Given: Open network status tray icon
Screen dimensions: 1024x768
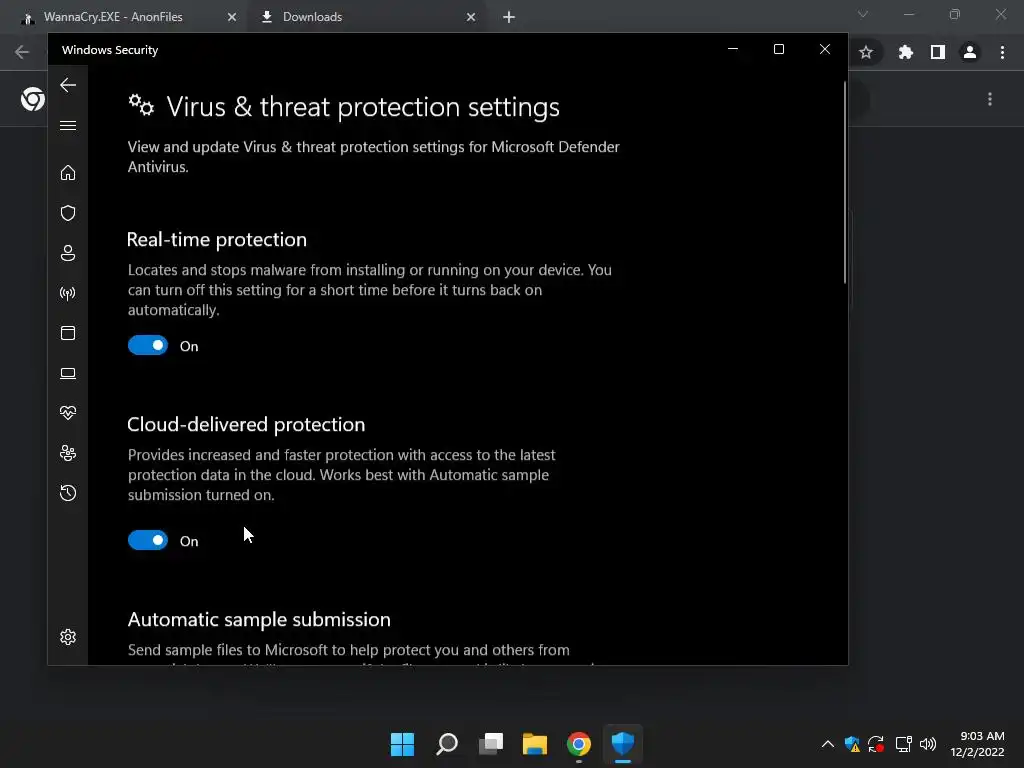Looking at the screenshot, I should coord(903,744).
